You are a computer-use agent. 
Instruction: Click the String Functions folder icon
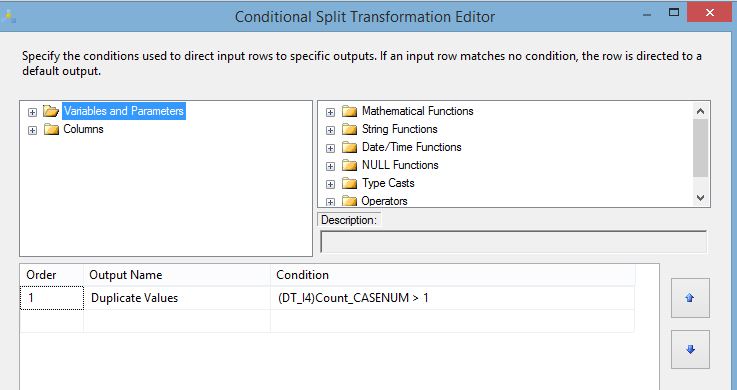pyautogui.click(x=349, y=129)
